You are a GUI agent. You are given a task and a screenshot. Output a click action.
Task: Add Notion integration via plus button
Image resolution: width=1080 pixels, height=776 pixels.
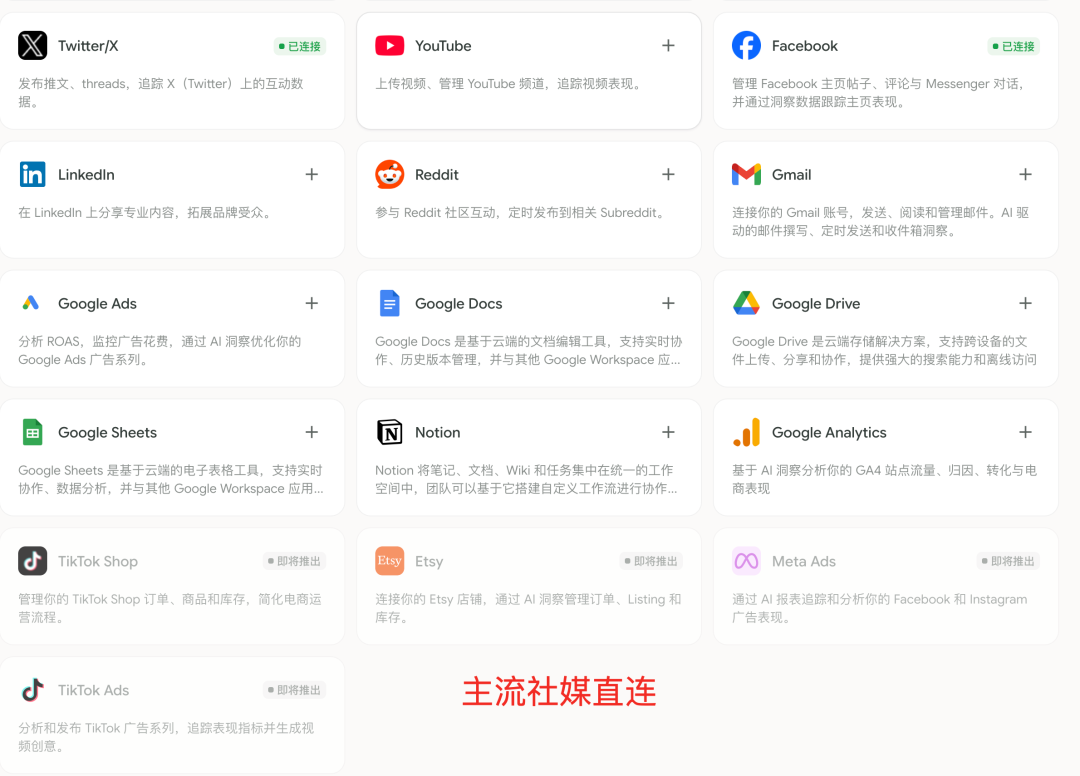point(668,432)
